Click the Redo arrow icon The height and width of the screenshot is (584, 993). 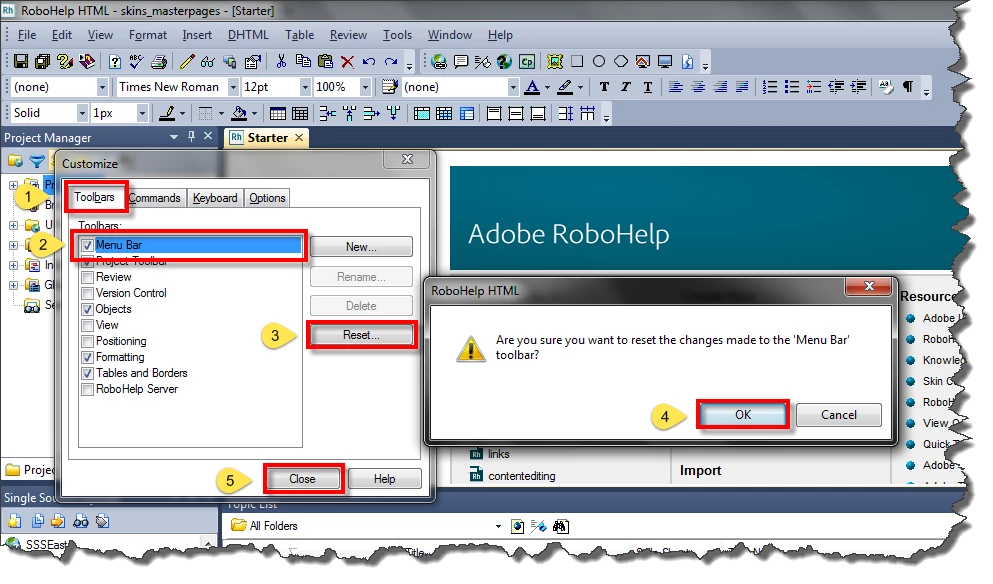391,61
